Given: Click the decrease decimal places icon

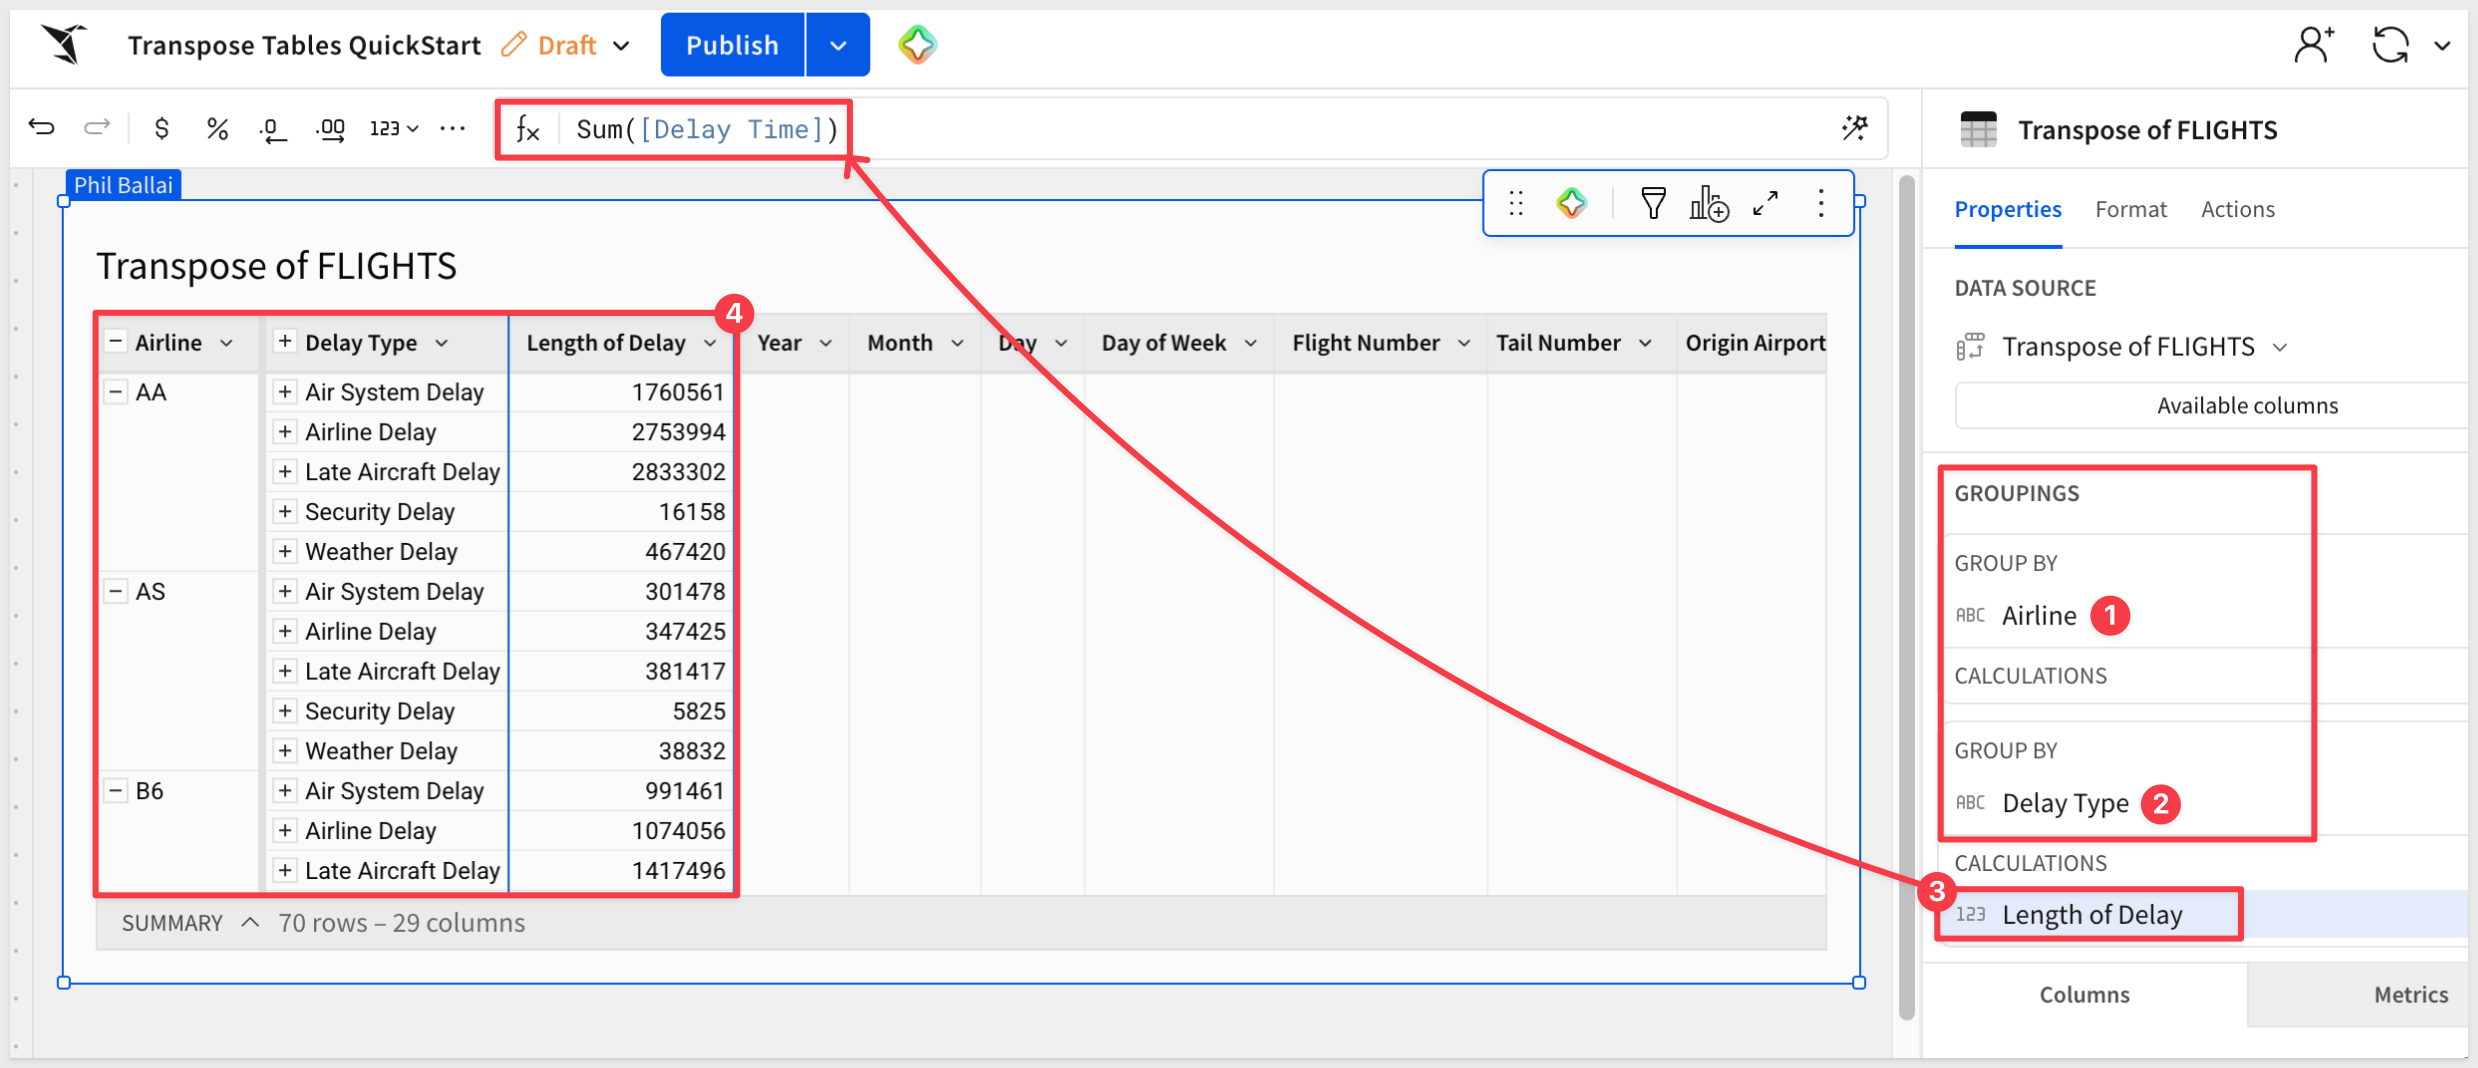Looking at the screenshot, I should (x=273, y=129).
